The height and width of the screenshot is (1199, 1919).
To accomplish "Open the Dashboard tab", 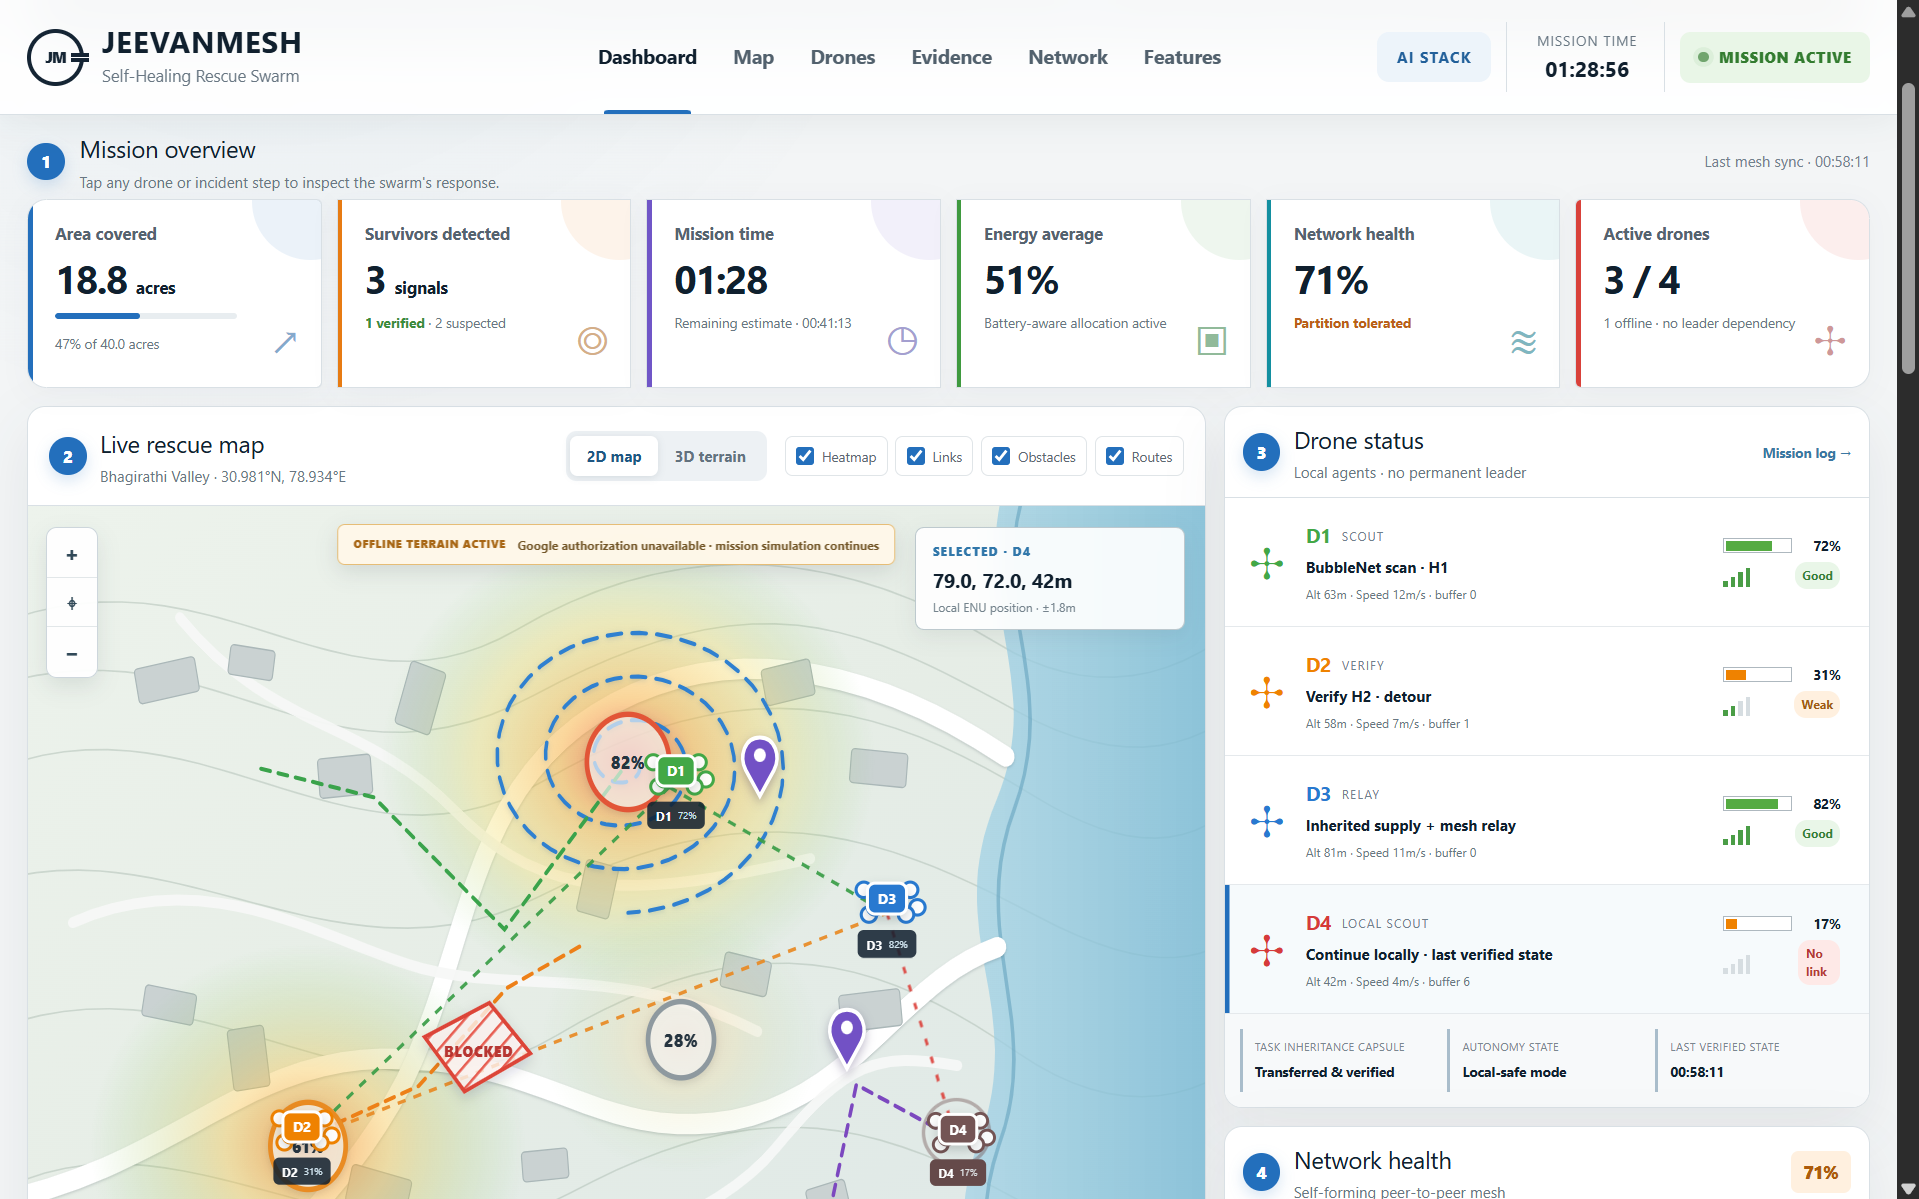I will [647, 57].
